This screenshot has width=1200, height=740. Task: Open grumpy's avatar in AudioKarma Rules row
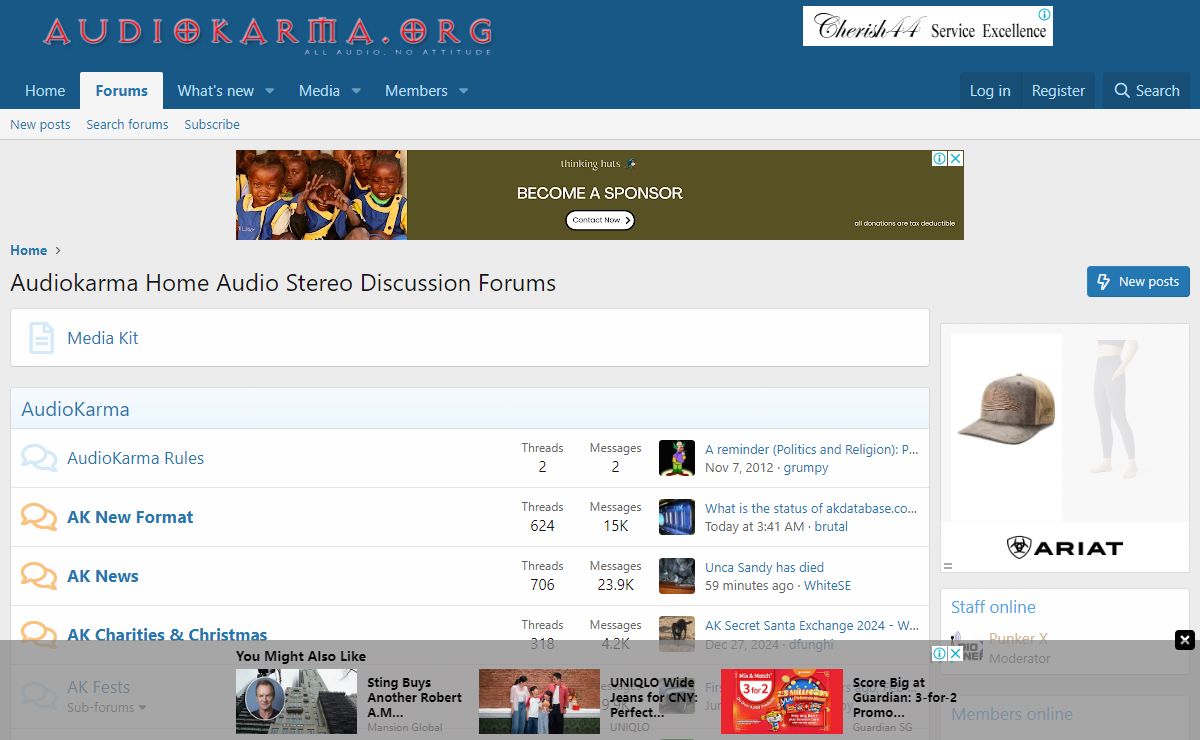pyautogui.click(x=677, y=458)
